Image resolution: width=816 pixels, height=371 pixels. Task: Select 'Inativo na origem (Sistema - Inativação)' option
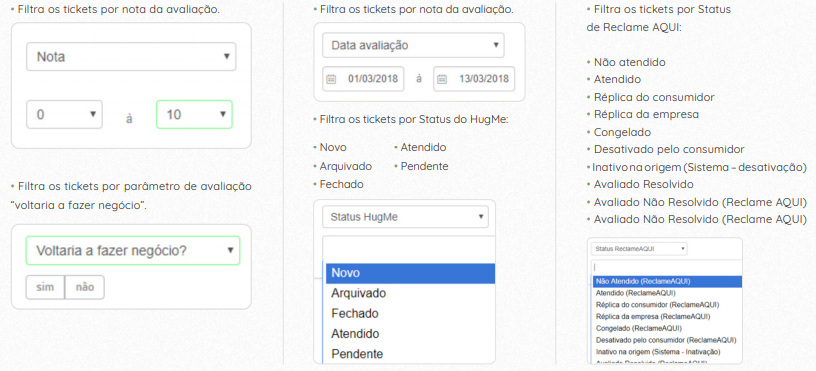click(667, 352)
